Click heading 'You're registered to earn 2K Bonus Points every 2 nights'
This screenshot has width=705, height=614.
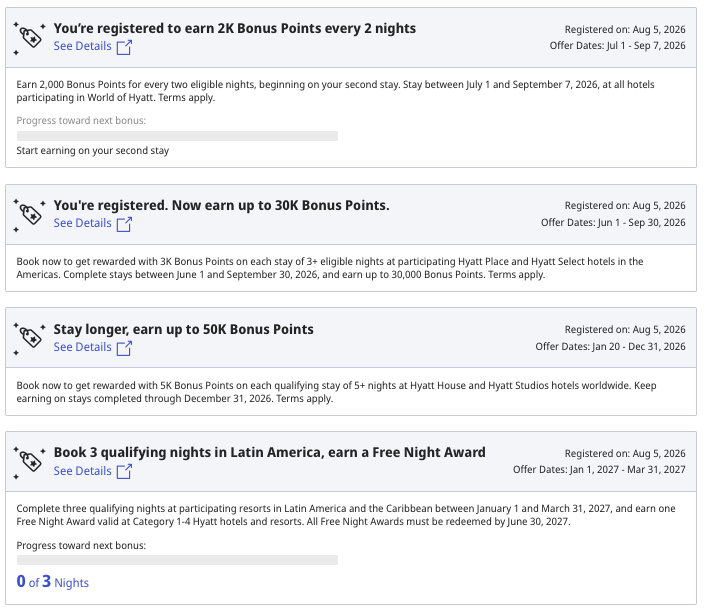click(x=235, y=28)
